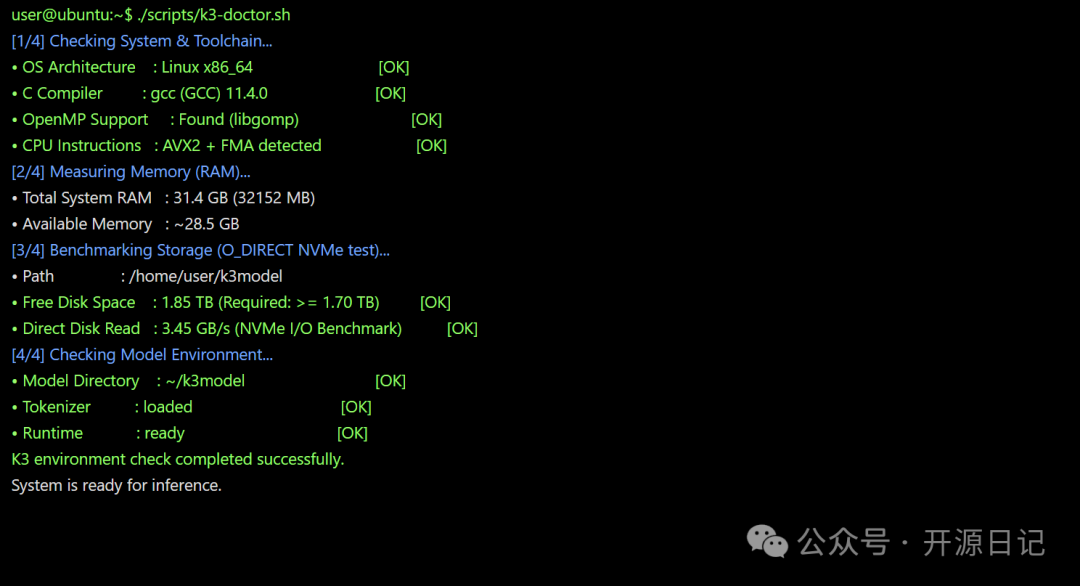Select the Checking System & Toolchain heading

pos(142,41)
